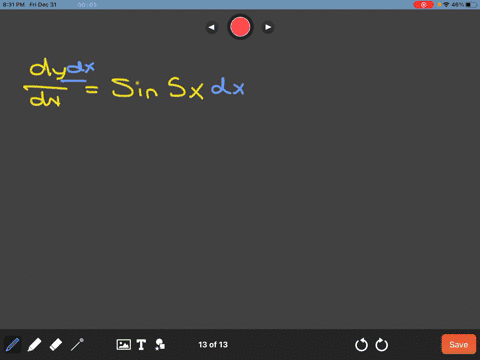Open the 13 of 13 page indicator
The image size is (480, 360).
[213, 345]
